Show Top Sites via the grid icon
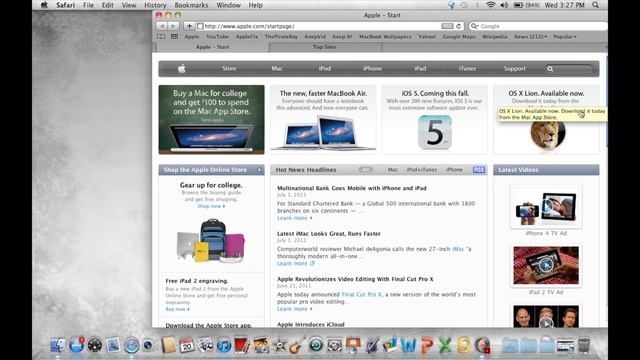Image resolution: width=640 pixels, height=360 pixels. pos(174,36)
